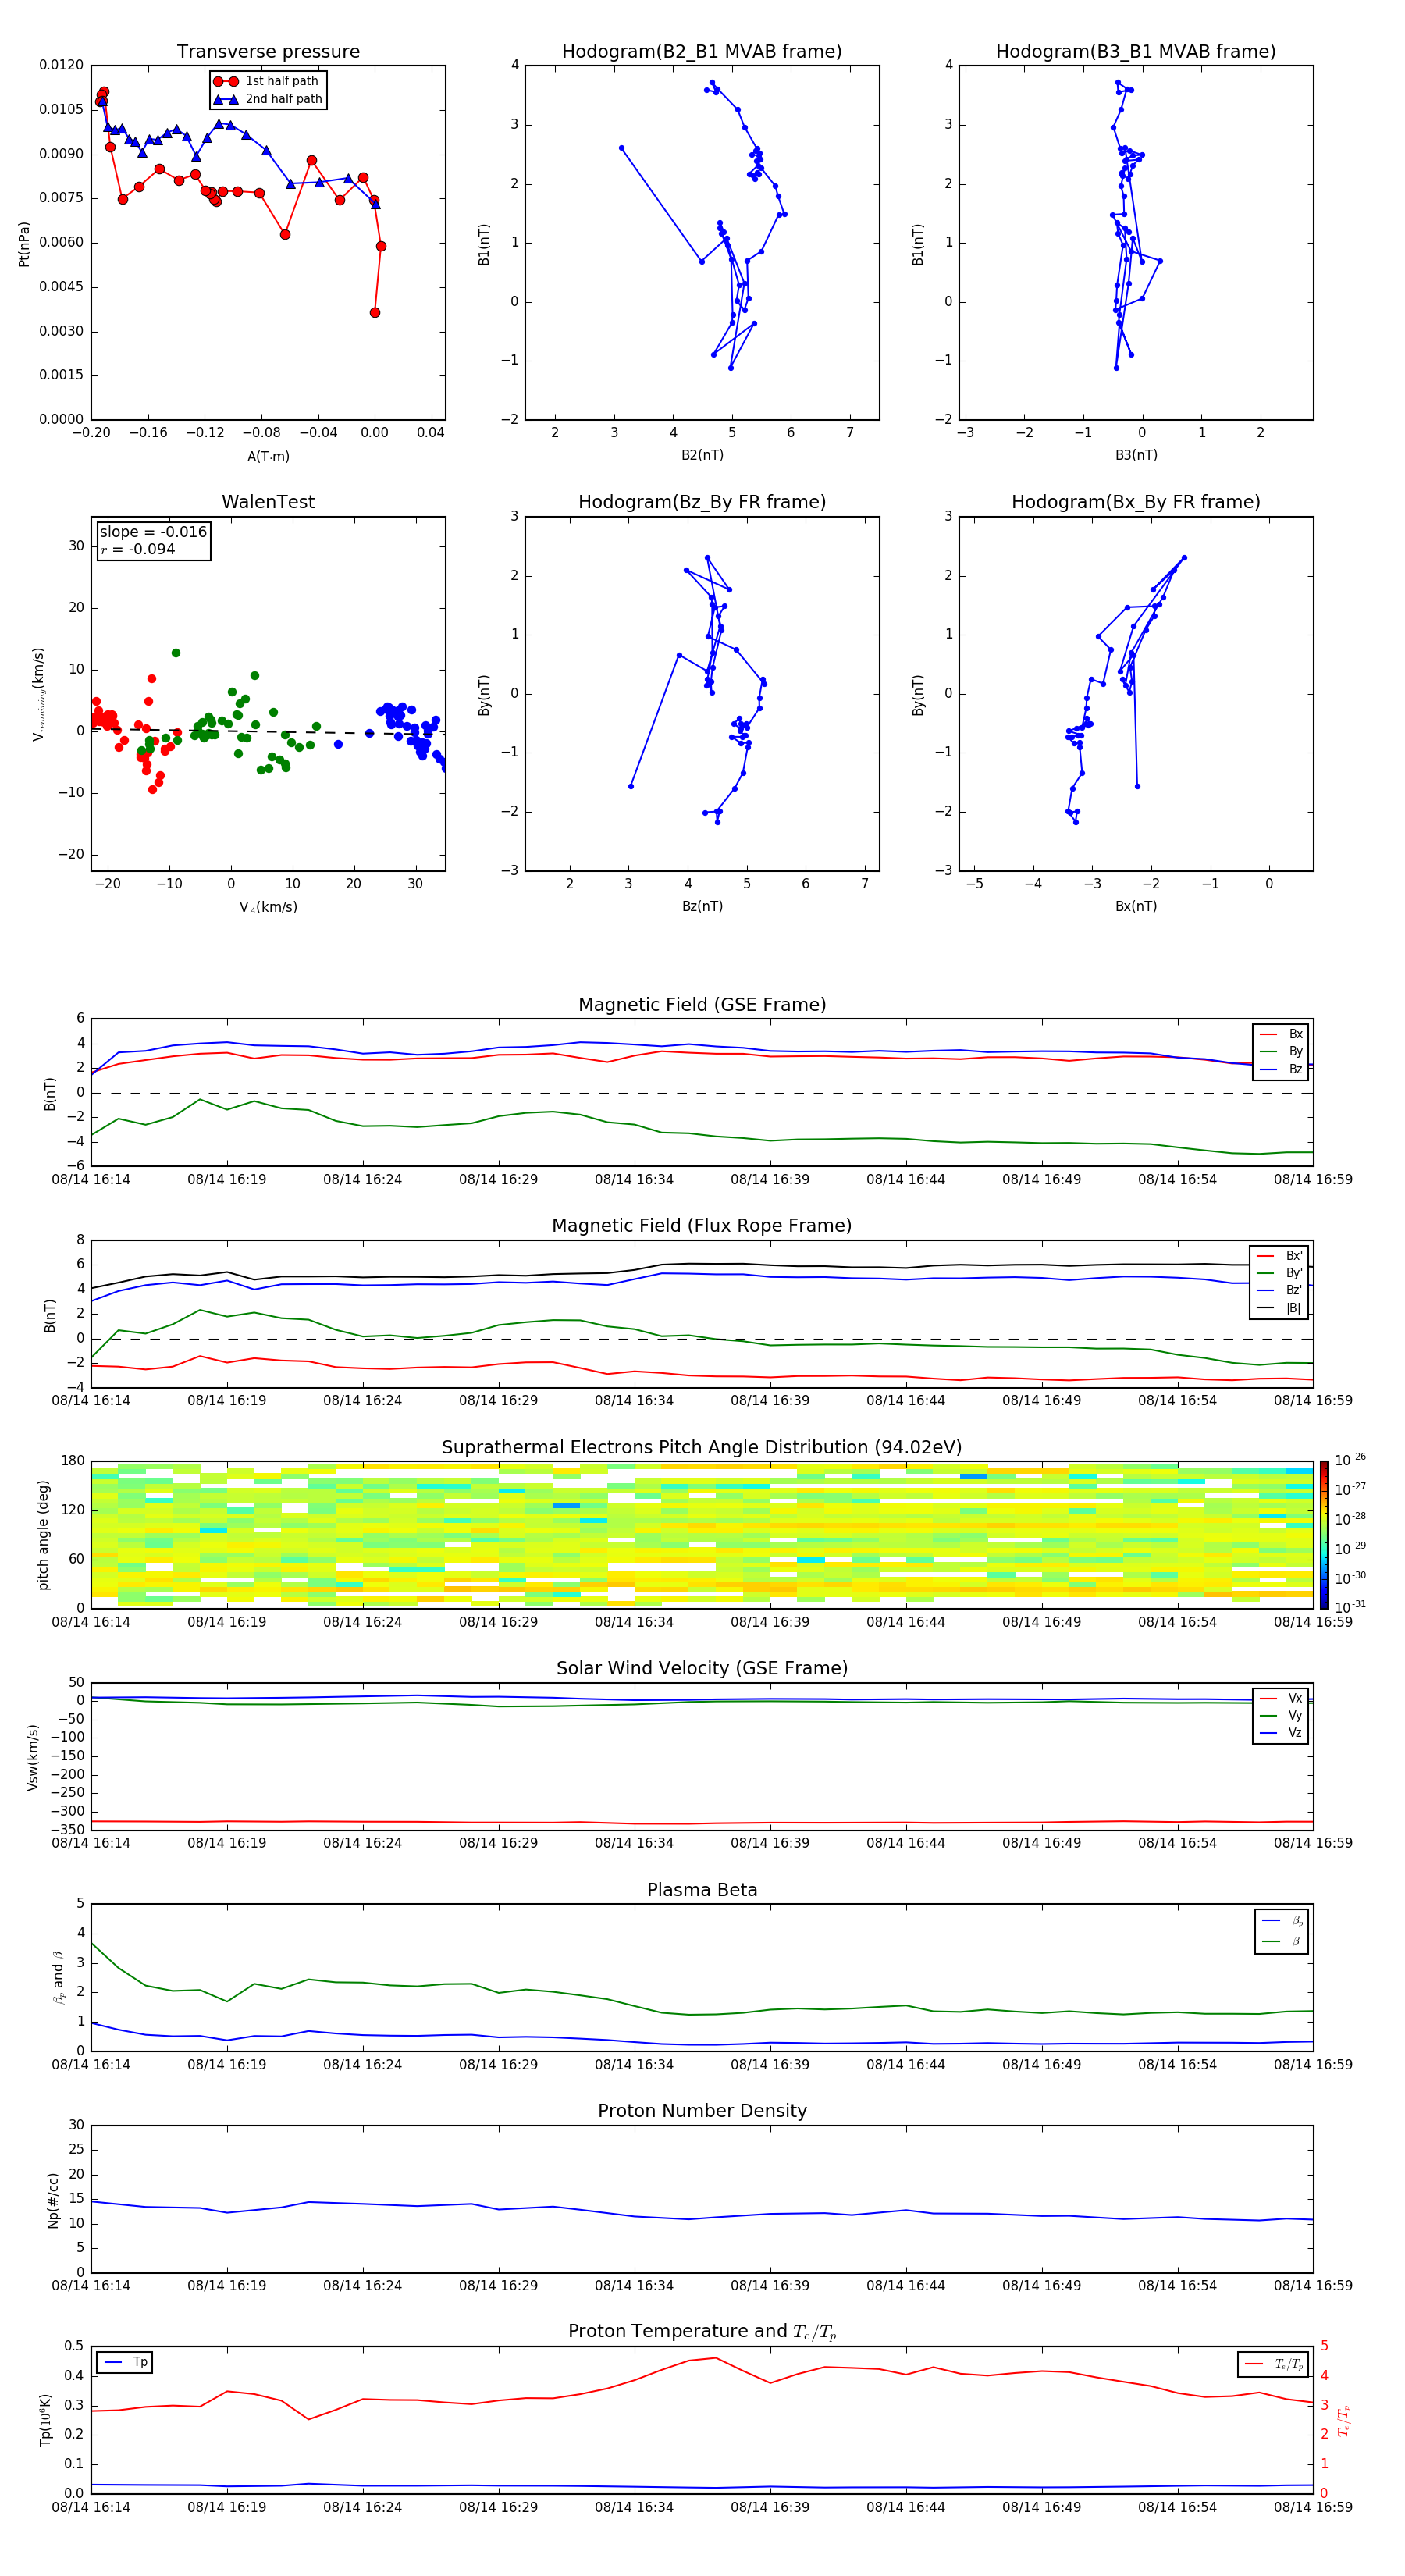Click the 'Np(#/cc)' axis label
The image size is (1405, 2576).
pos(53,2200)
